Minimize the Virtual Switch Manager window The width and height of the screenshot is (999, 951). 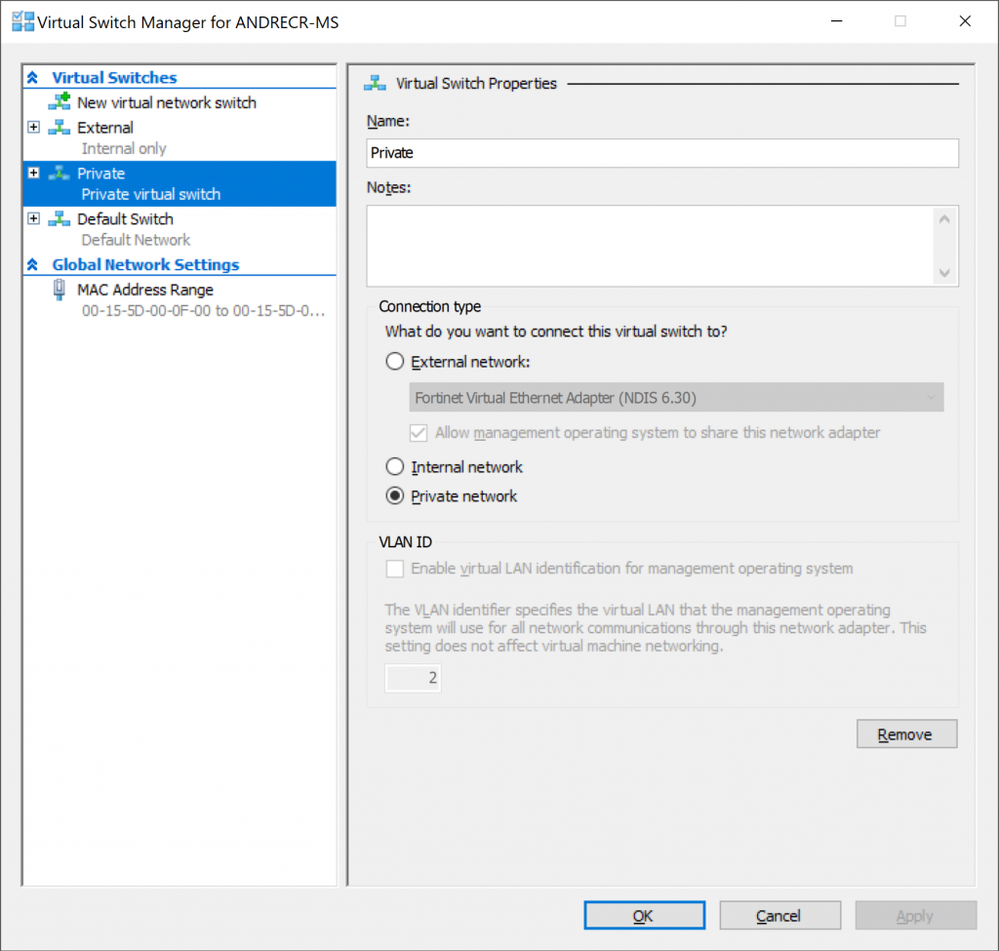click(x=837, y=21)
